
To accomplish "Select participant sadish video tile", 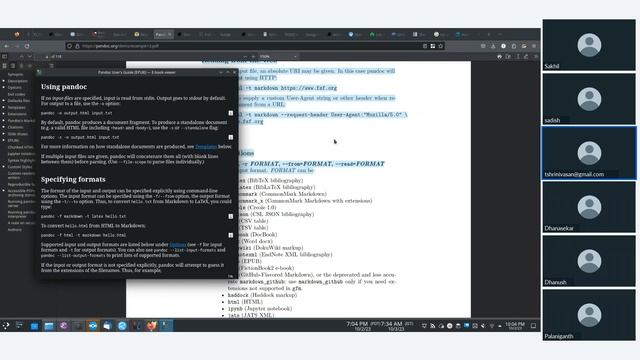I will [x=589, y=99].
